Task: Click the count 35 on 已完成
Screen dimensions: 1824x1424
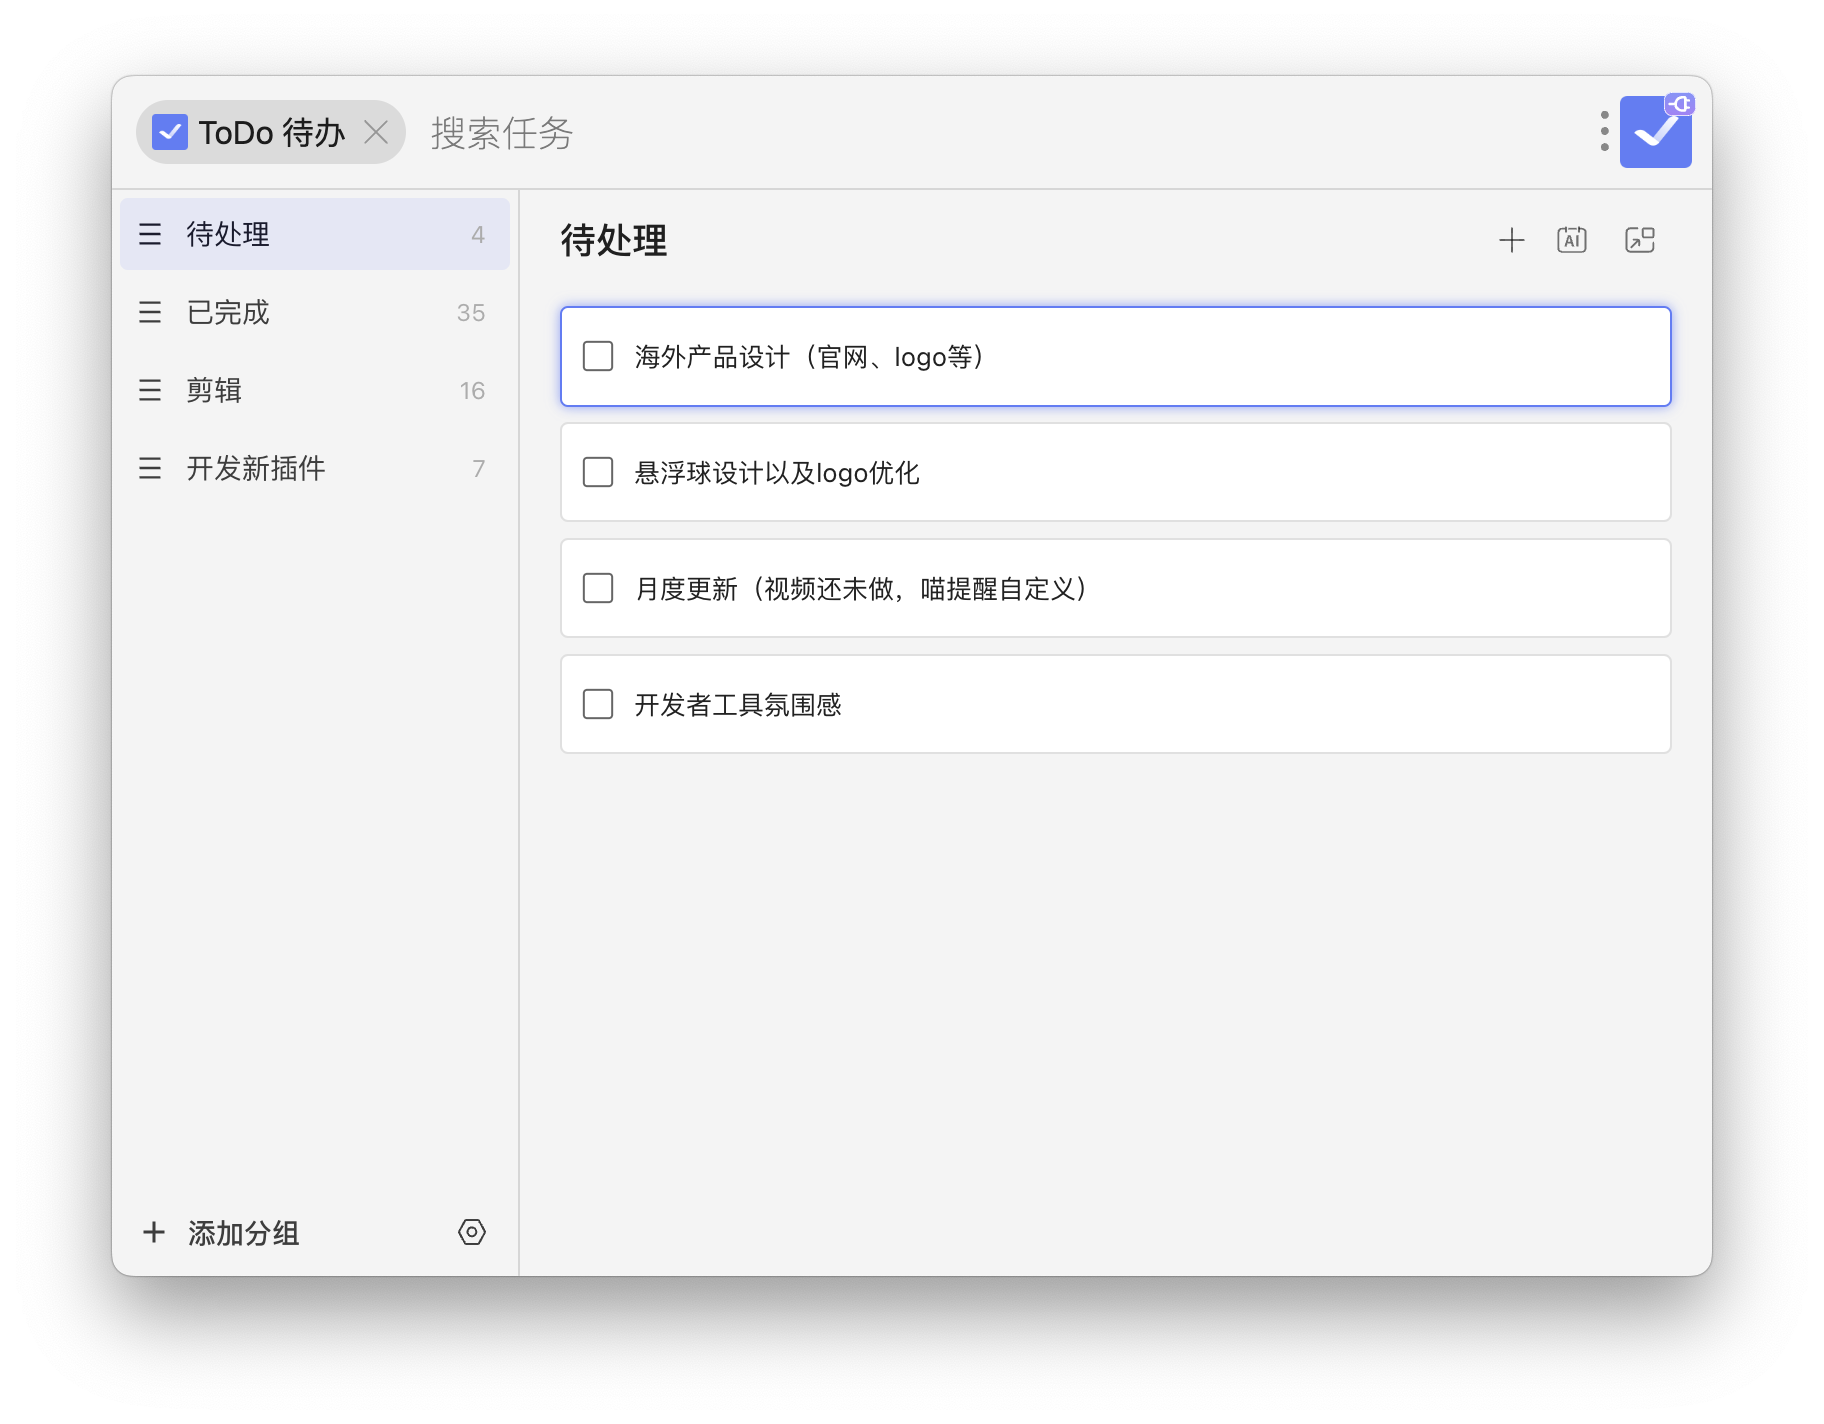Action: click(471, 313)
